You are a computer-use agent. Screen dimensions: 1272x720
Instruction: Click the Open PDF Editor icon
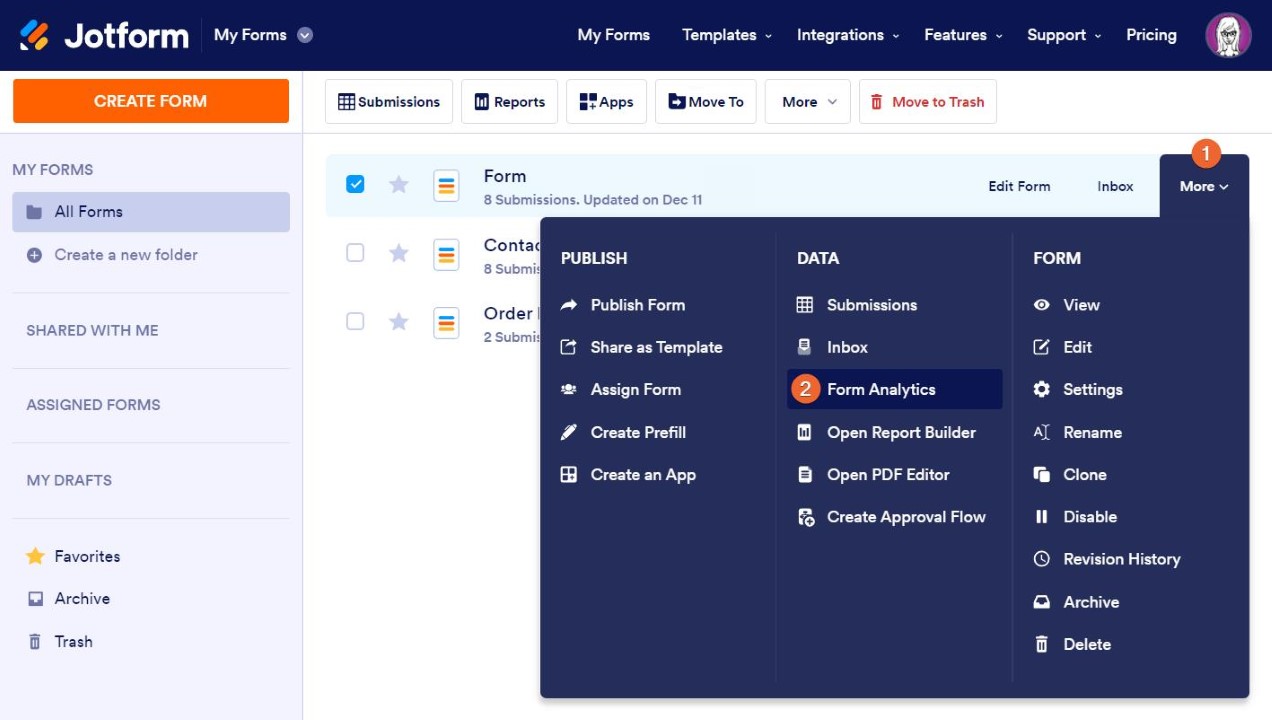coord(805,475)
